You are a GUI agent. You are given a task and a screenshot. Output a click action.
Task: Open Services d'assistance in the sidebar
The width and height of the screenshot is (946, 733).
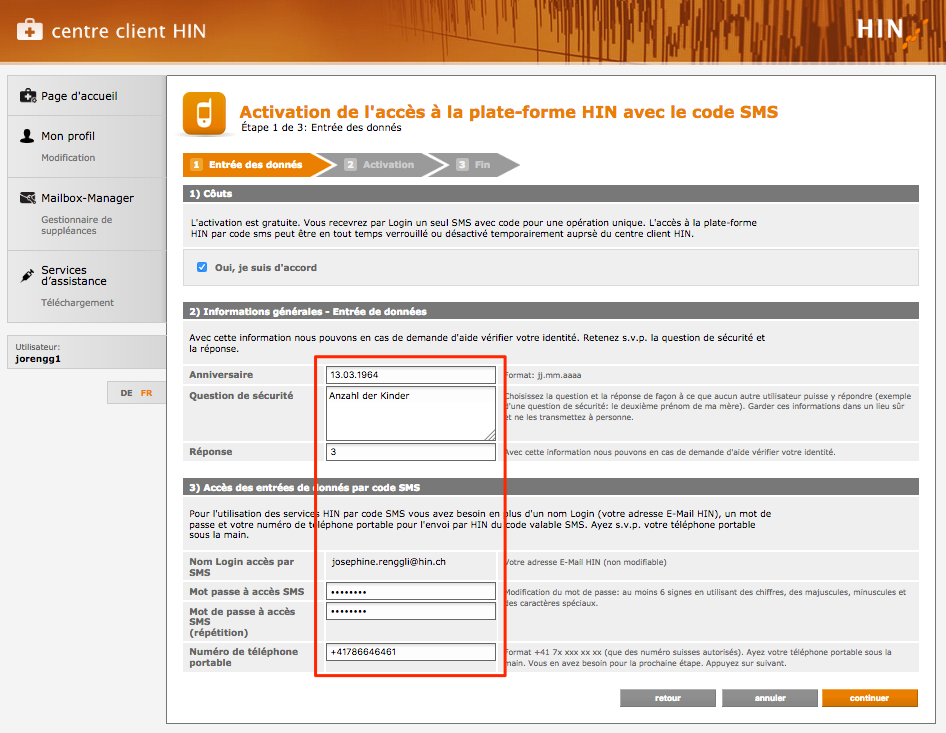click(x=74, y=276)
